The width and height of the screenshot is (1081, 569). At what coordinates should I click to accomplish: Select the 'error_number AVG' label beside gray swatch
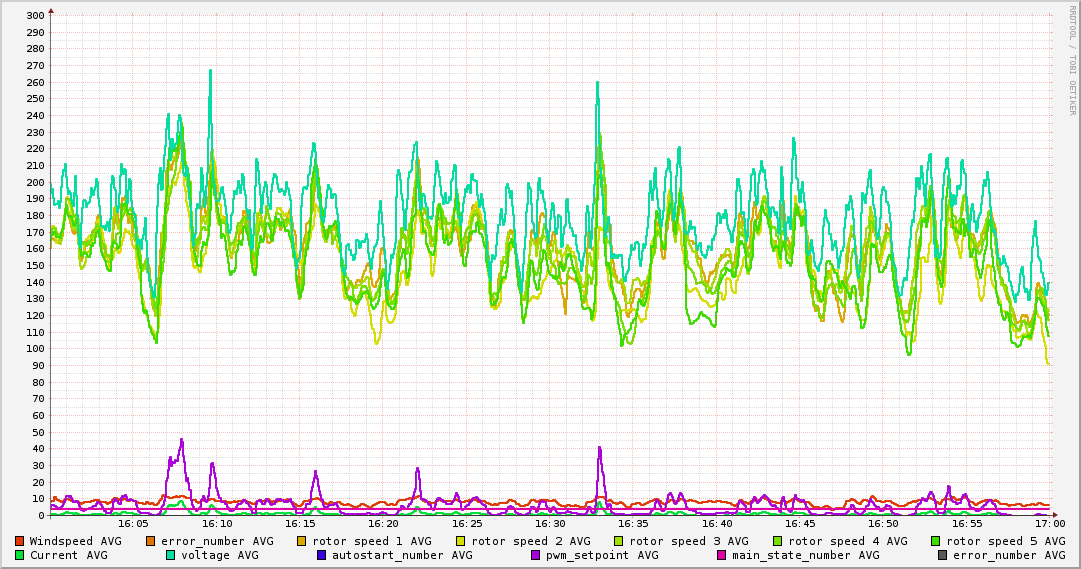point(1009,556)
